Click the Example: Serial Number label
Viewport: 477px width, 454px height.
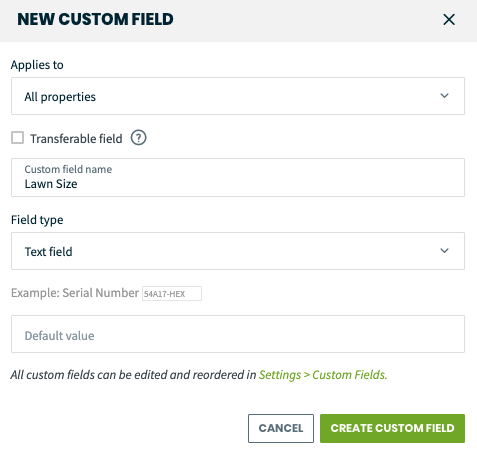click(x=75, y=293)
